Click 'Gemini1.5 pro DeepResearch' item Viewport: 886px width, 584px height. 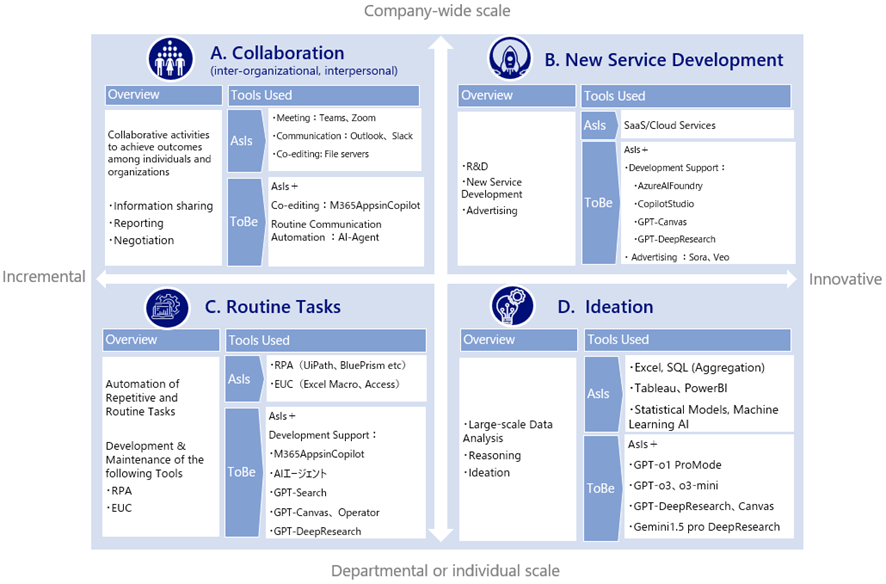tap(704, 527)
